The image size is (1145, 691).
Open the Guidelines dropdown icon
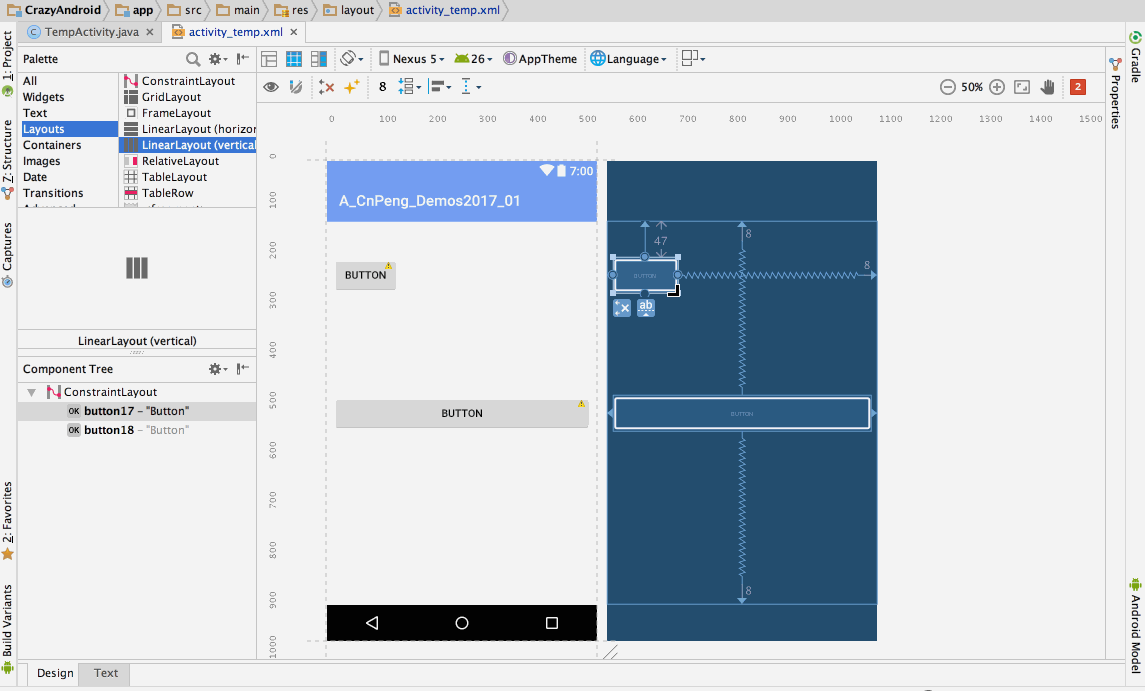(471, 87)
